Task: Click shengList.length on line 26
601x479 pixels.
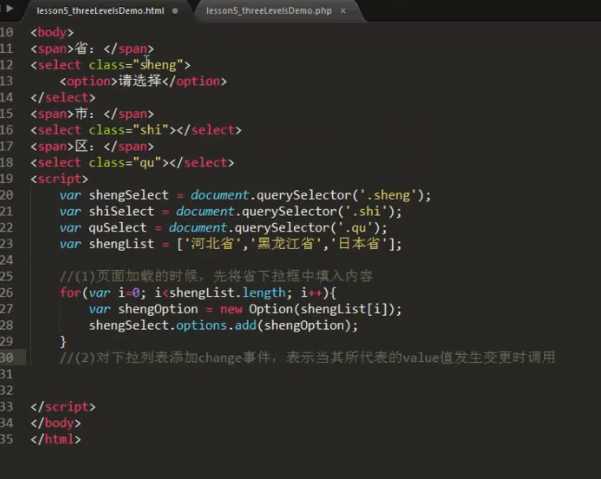Action: tap(228, 293)
